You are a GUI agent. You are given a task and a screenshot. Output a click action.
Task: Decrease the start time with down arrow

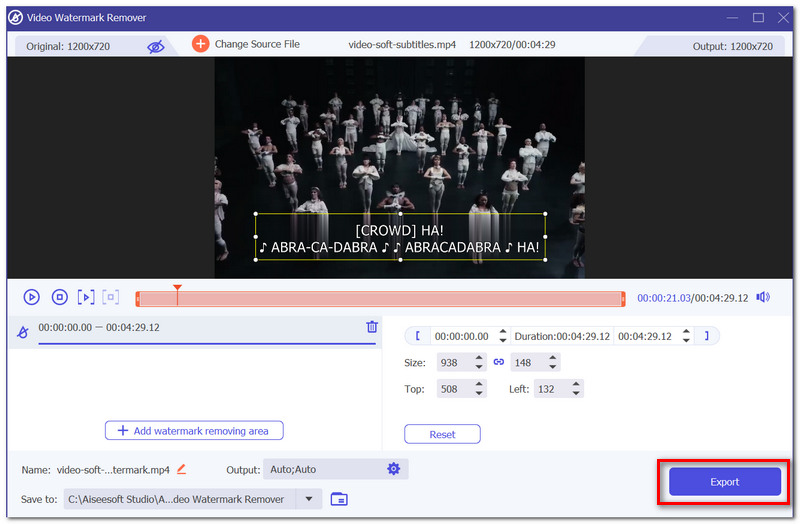pyautogui.click(x=503, y=340)
